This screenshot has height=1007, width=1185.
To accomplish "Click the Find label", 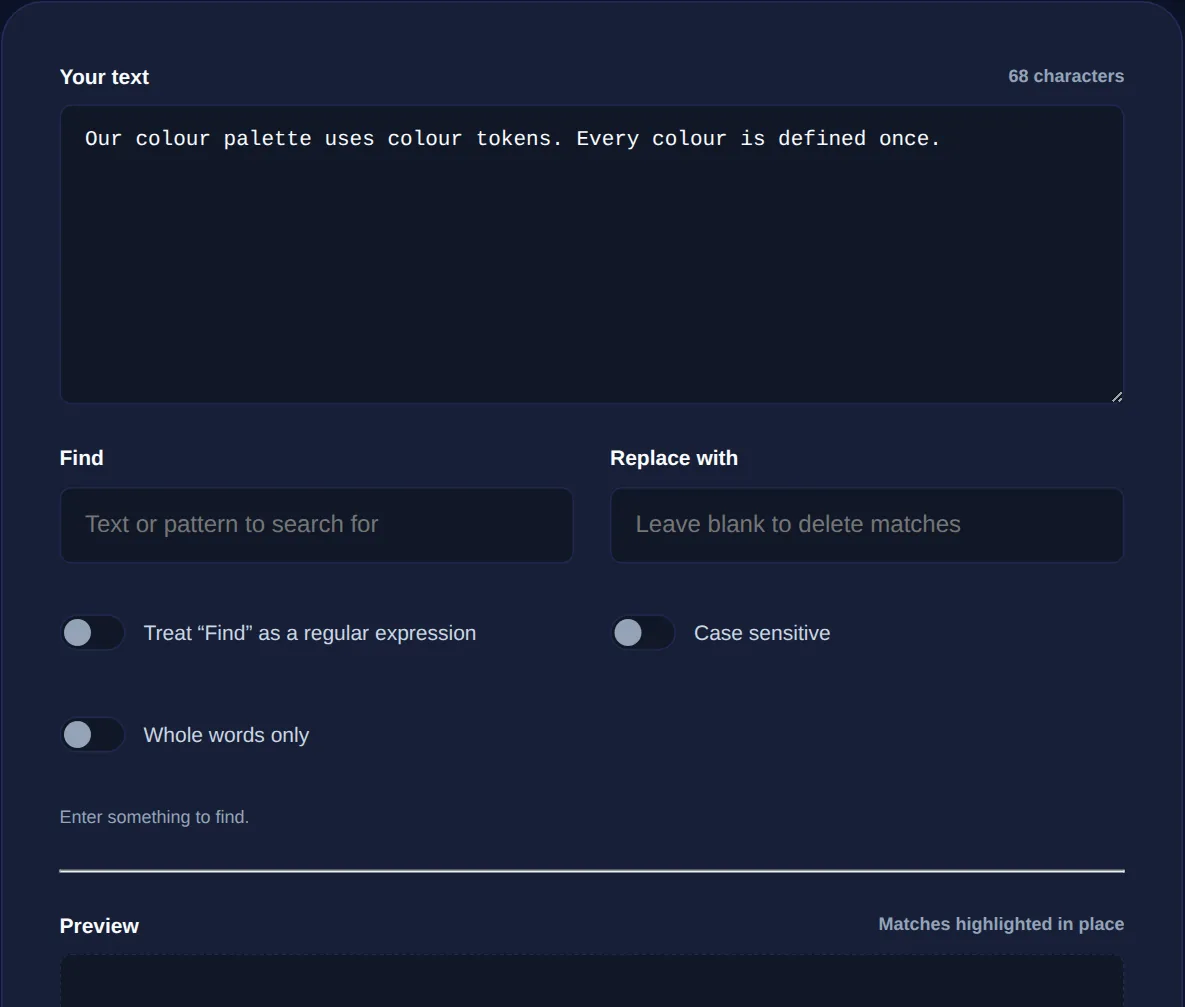I will click(x=82, y=458).
